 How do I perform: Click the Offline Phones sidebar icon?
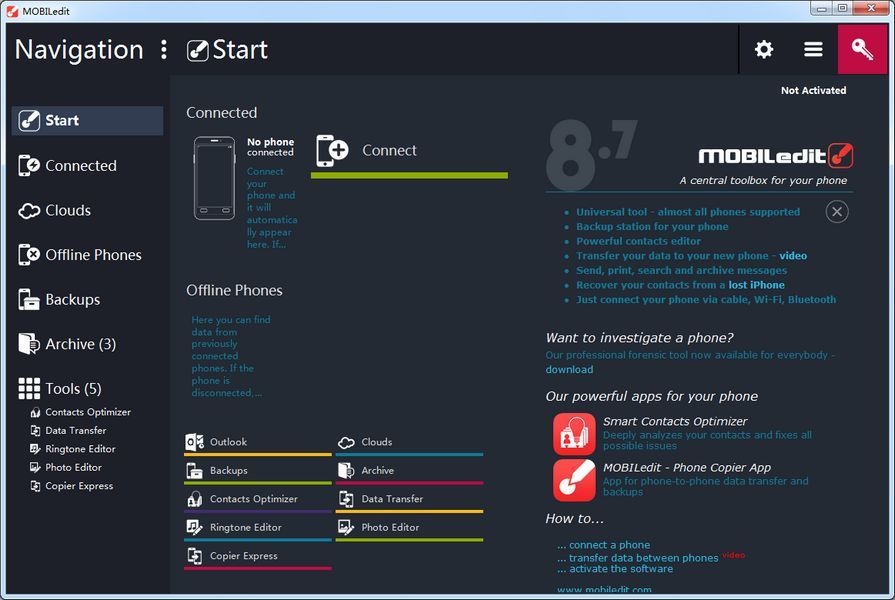[x=29, y=255]
